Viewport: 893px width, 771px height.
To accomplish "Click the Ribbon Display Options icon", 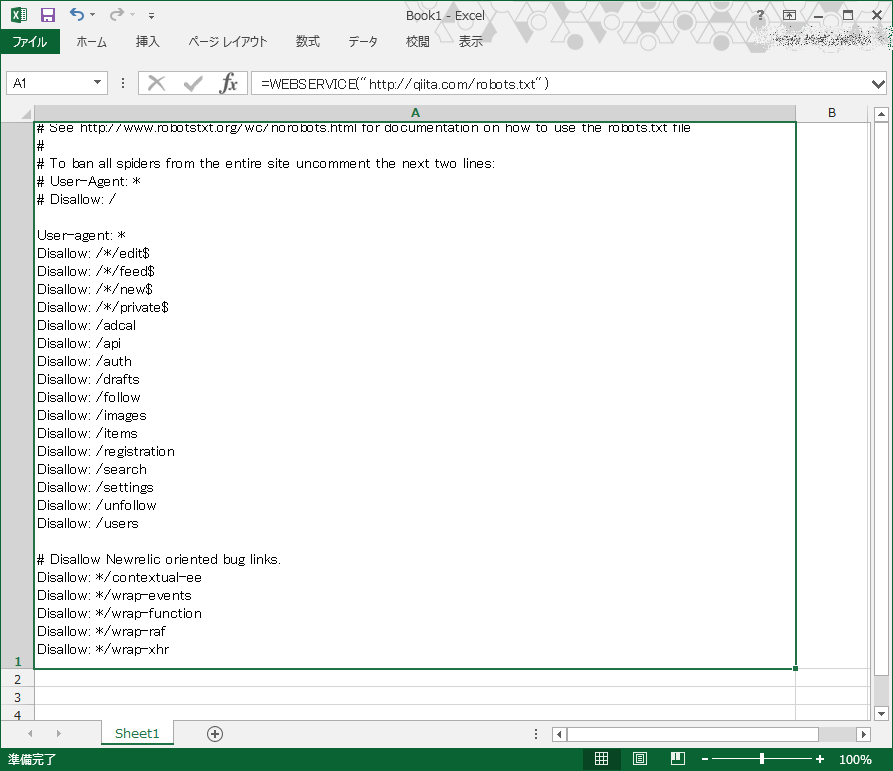I will coord(789,15).
